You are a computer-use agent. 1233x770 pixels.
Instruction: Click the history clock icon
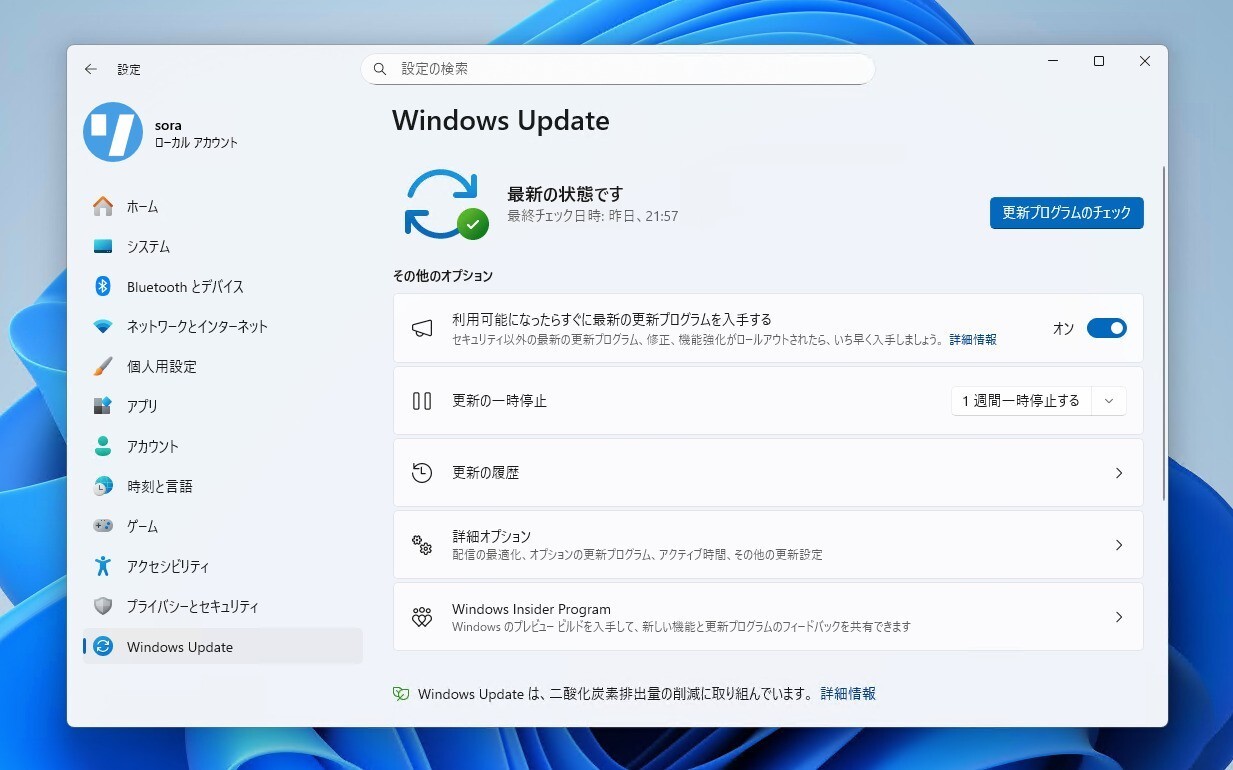pyautogui.click(x=422, y=473)
